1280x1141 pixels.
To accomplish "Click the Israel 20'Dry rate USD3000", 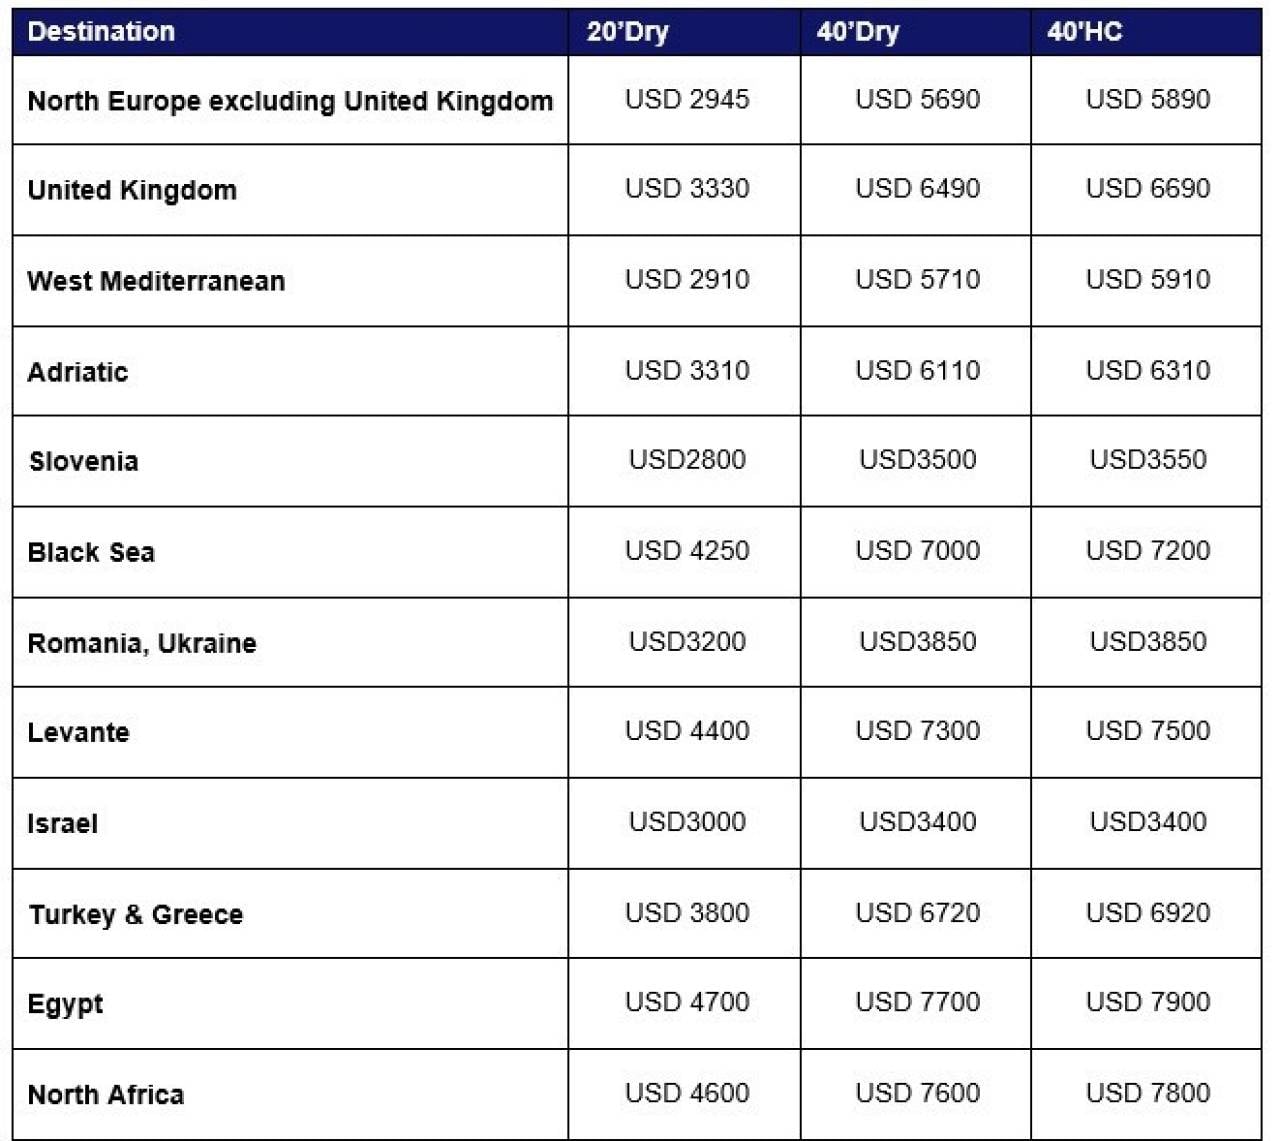I will 687,821.
